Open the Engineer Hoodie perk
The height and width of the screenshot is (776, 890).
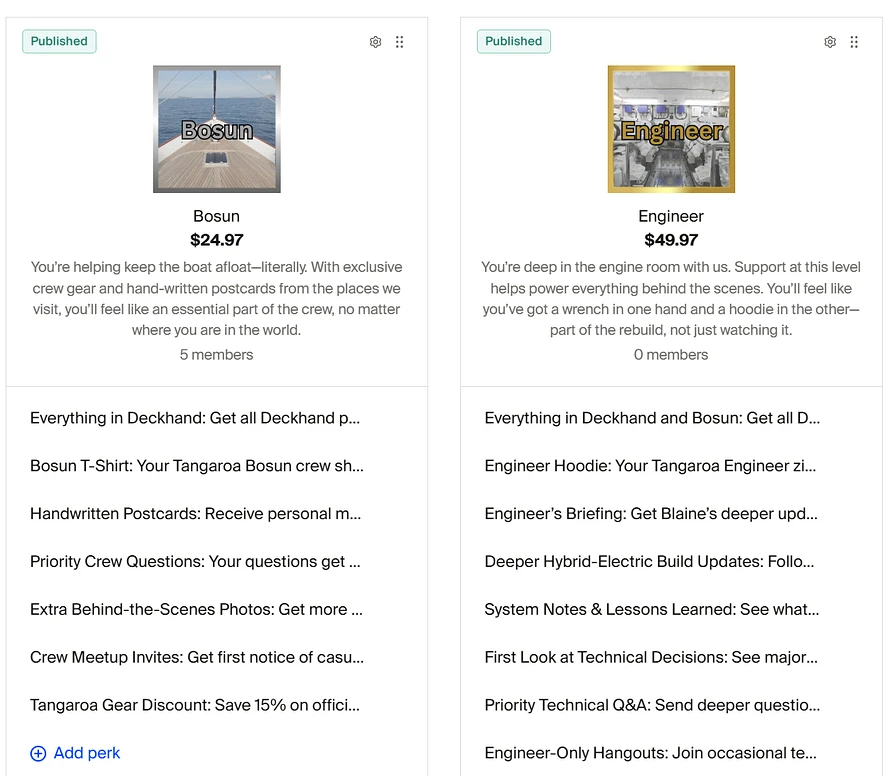click(x=650, y=466)
